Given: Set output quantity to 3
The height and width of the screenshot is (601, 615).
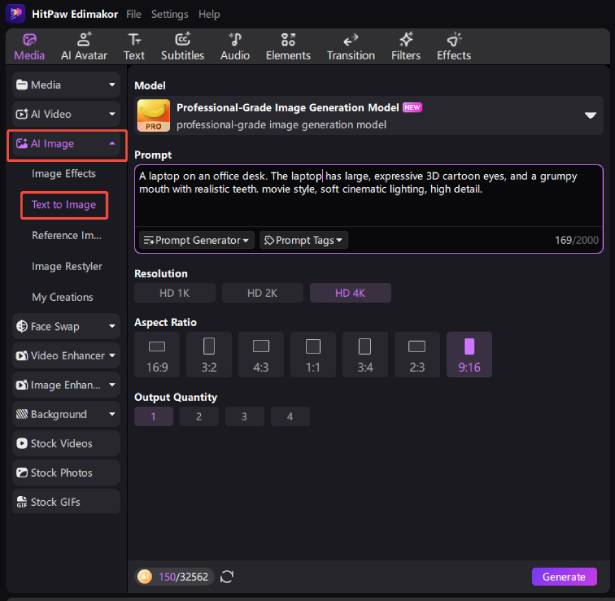Looking at the screenshot, I should coord(244,416).
